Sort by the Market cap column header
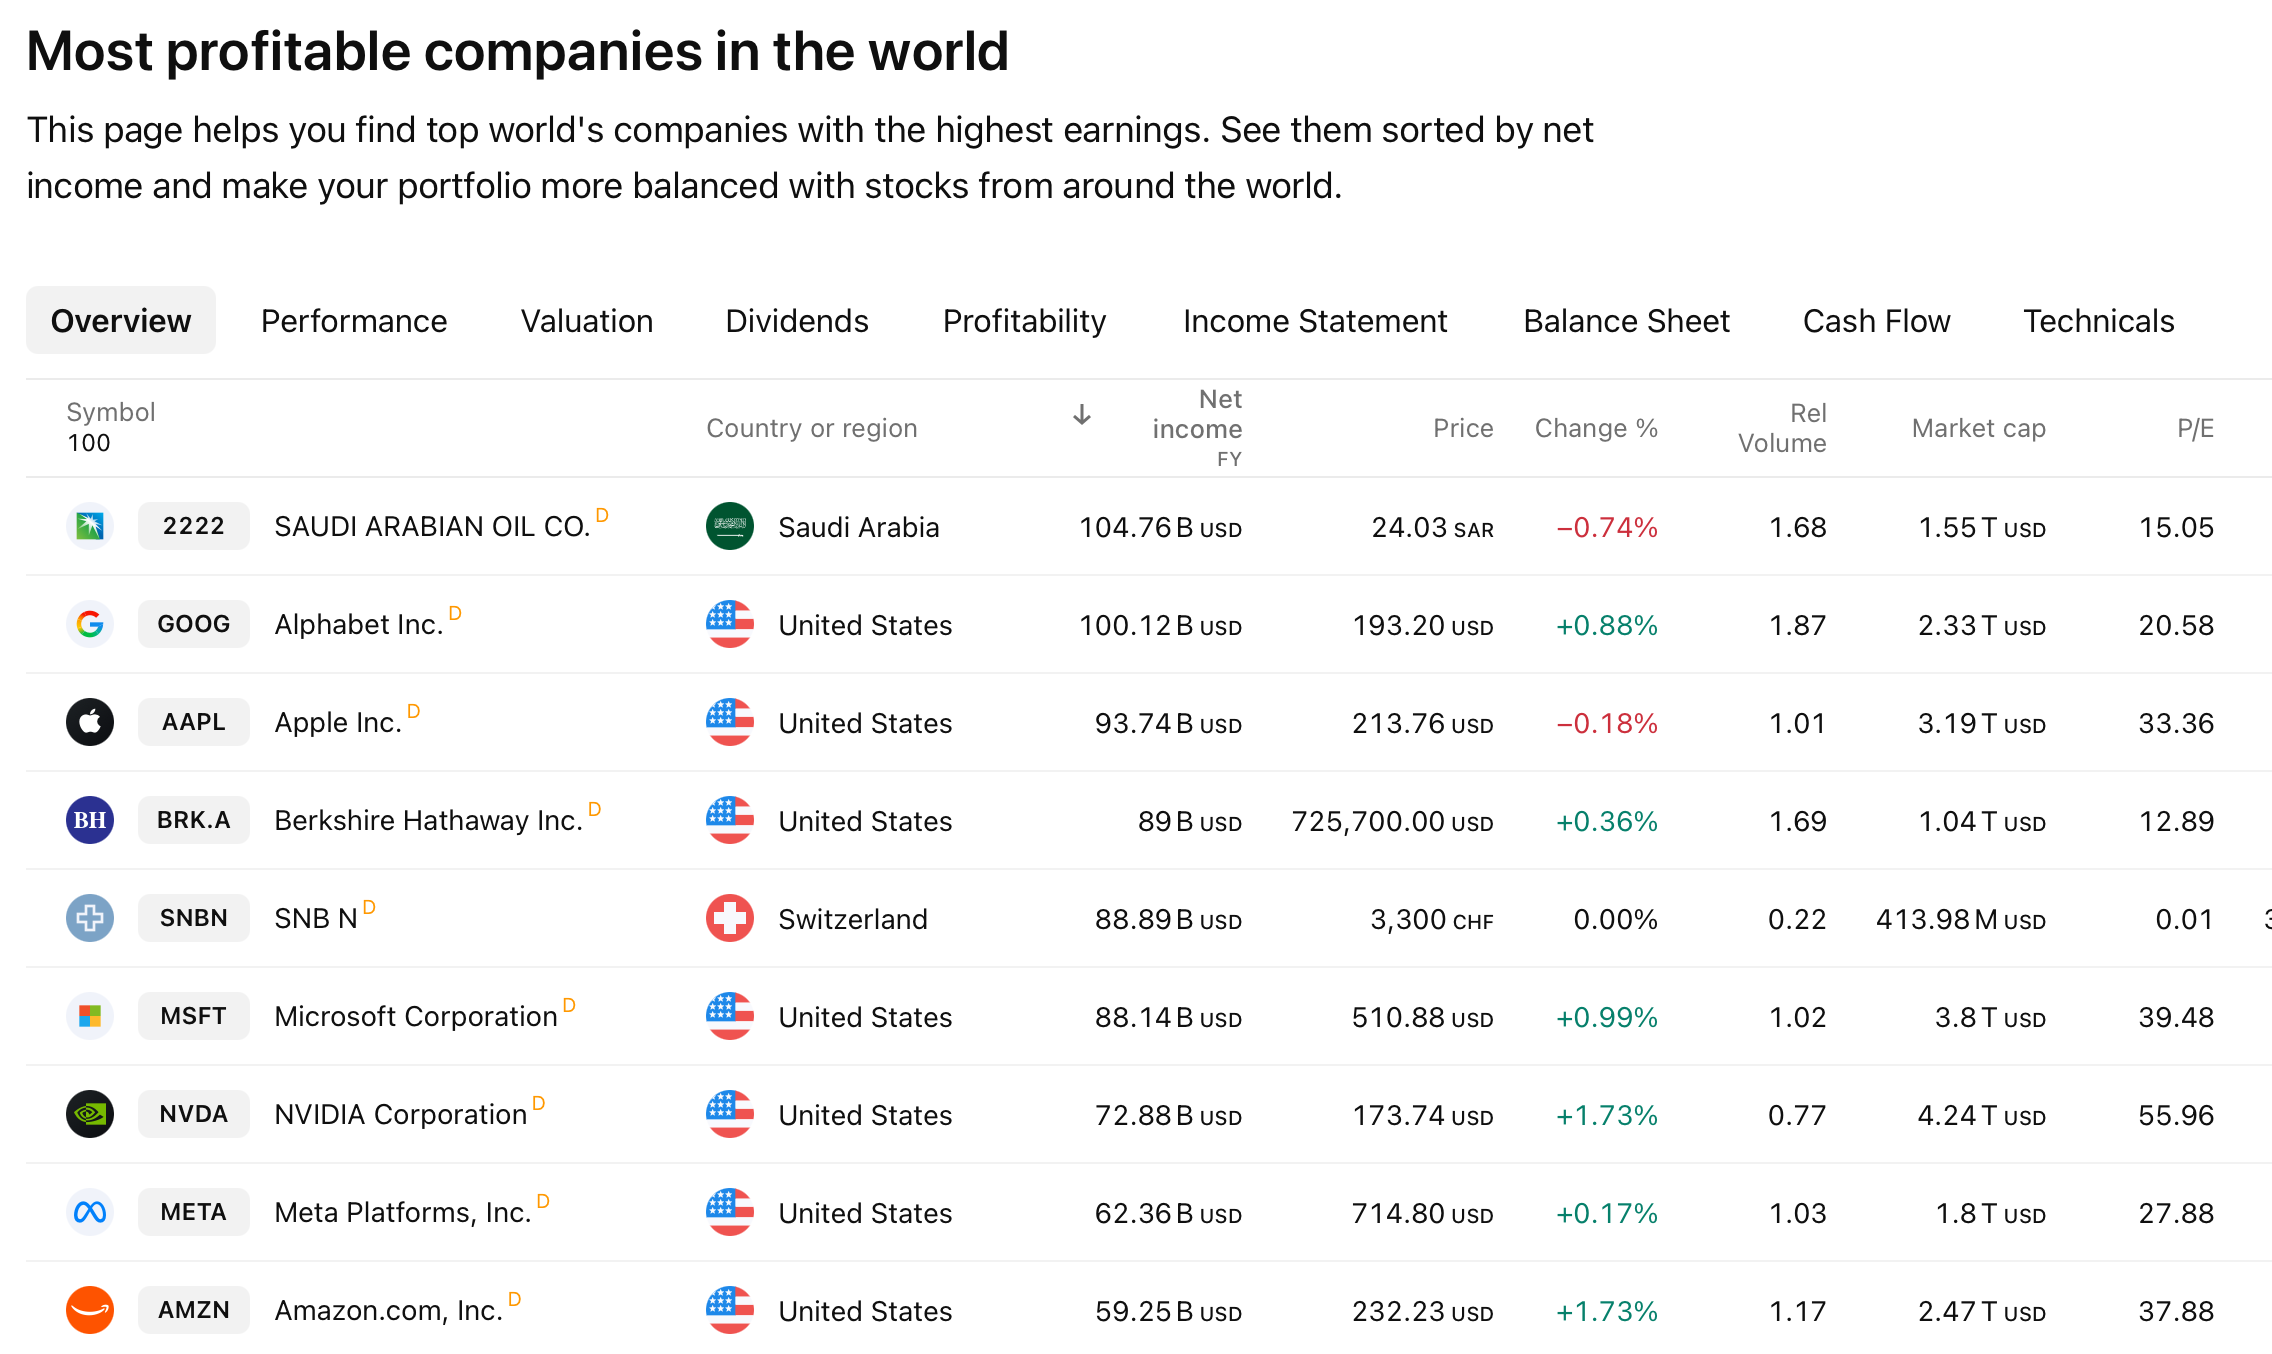 pos(1979,428)
